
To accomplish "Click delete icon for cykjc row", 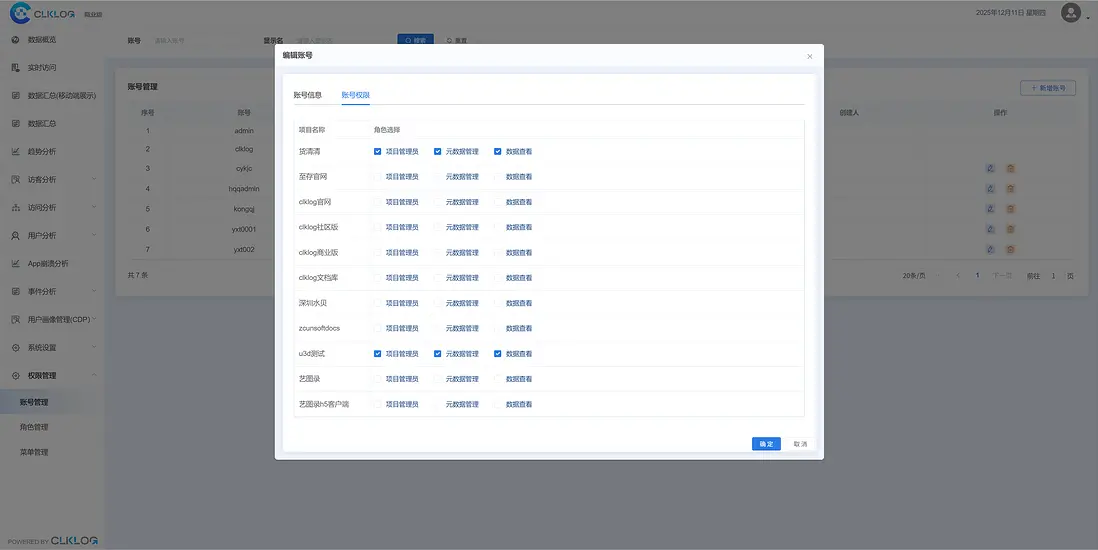I will pos(1010,168).
